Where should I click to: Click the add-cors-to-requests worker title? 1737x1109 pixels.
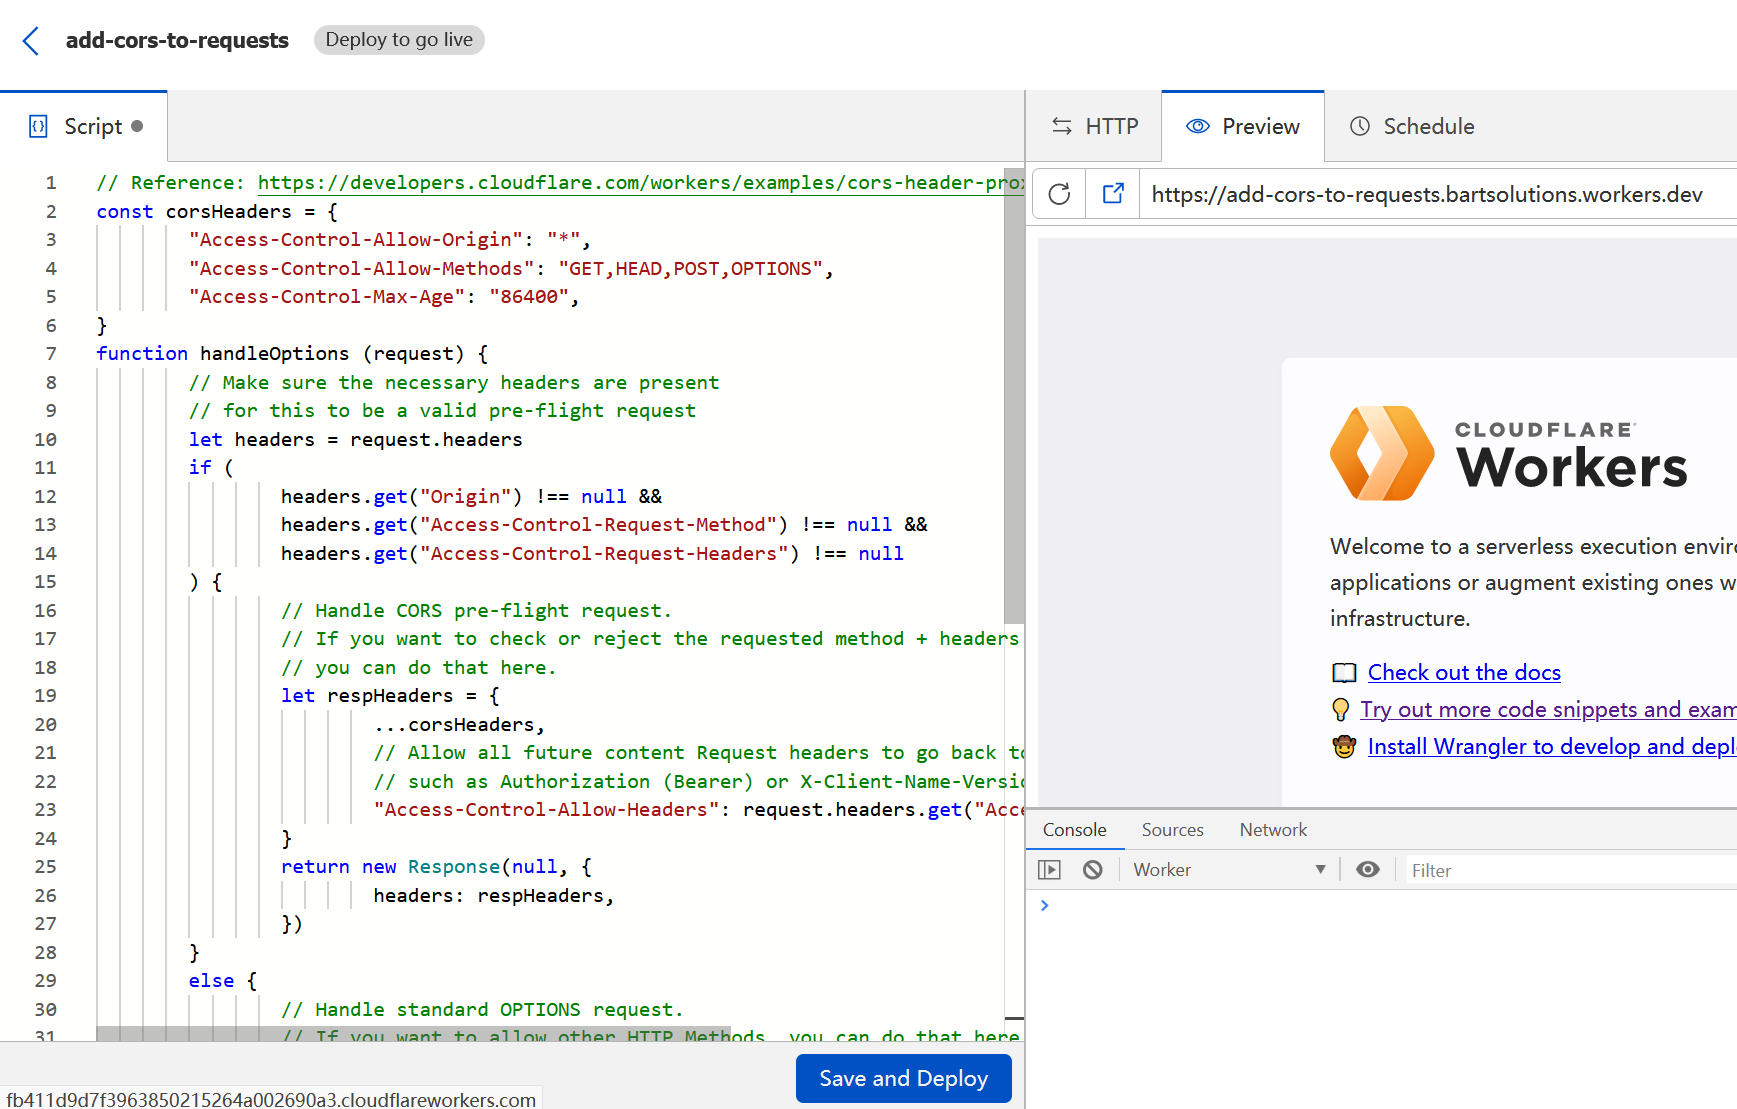pyautogui.click(x=177, y=40)
